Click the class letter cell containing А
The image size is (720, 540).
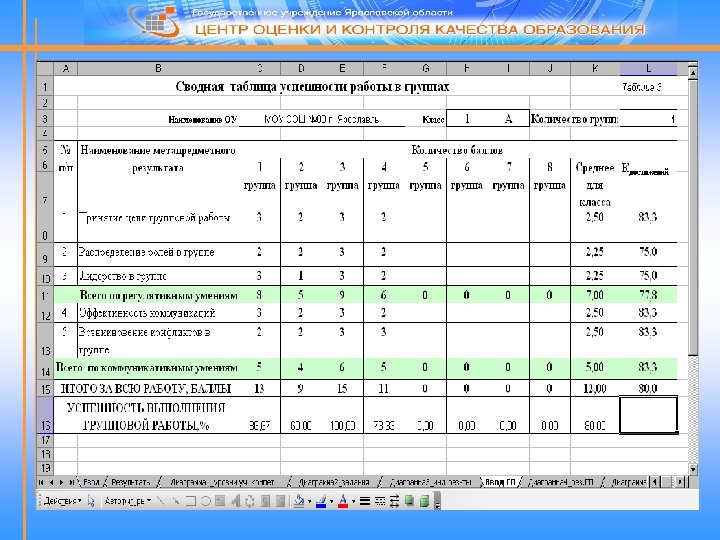(x=508, y=119)
